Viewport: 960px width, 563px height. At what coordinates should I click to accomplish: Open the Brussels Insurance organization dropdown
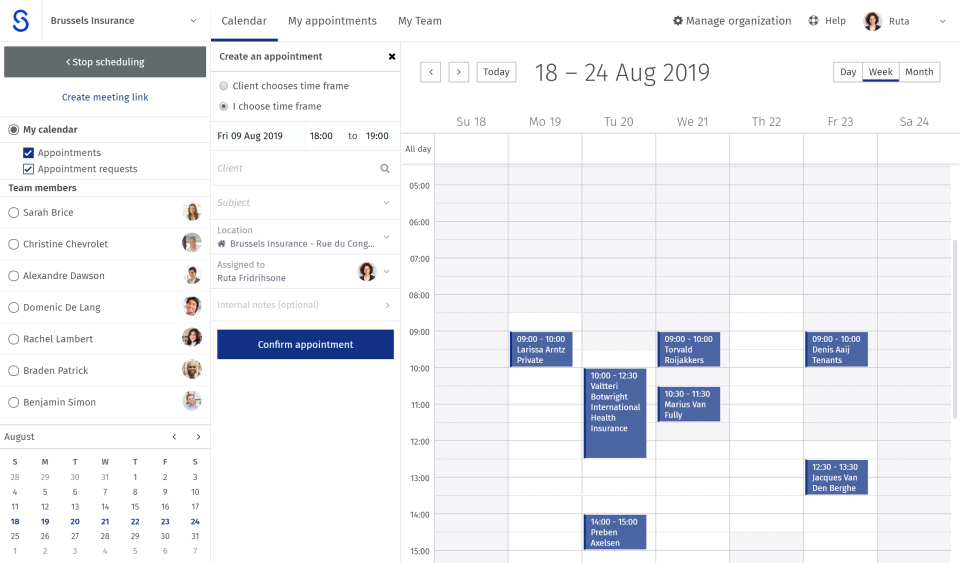coord(125,21)
